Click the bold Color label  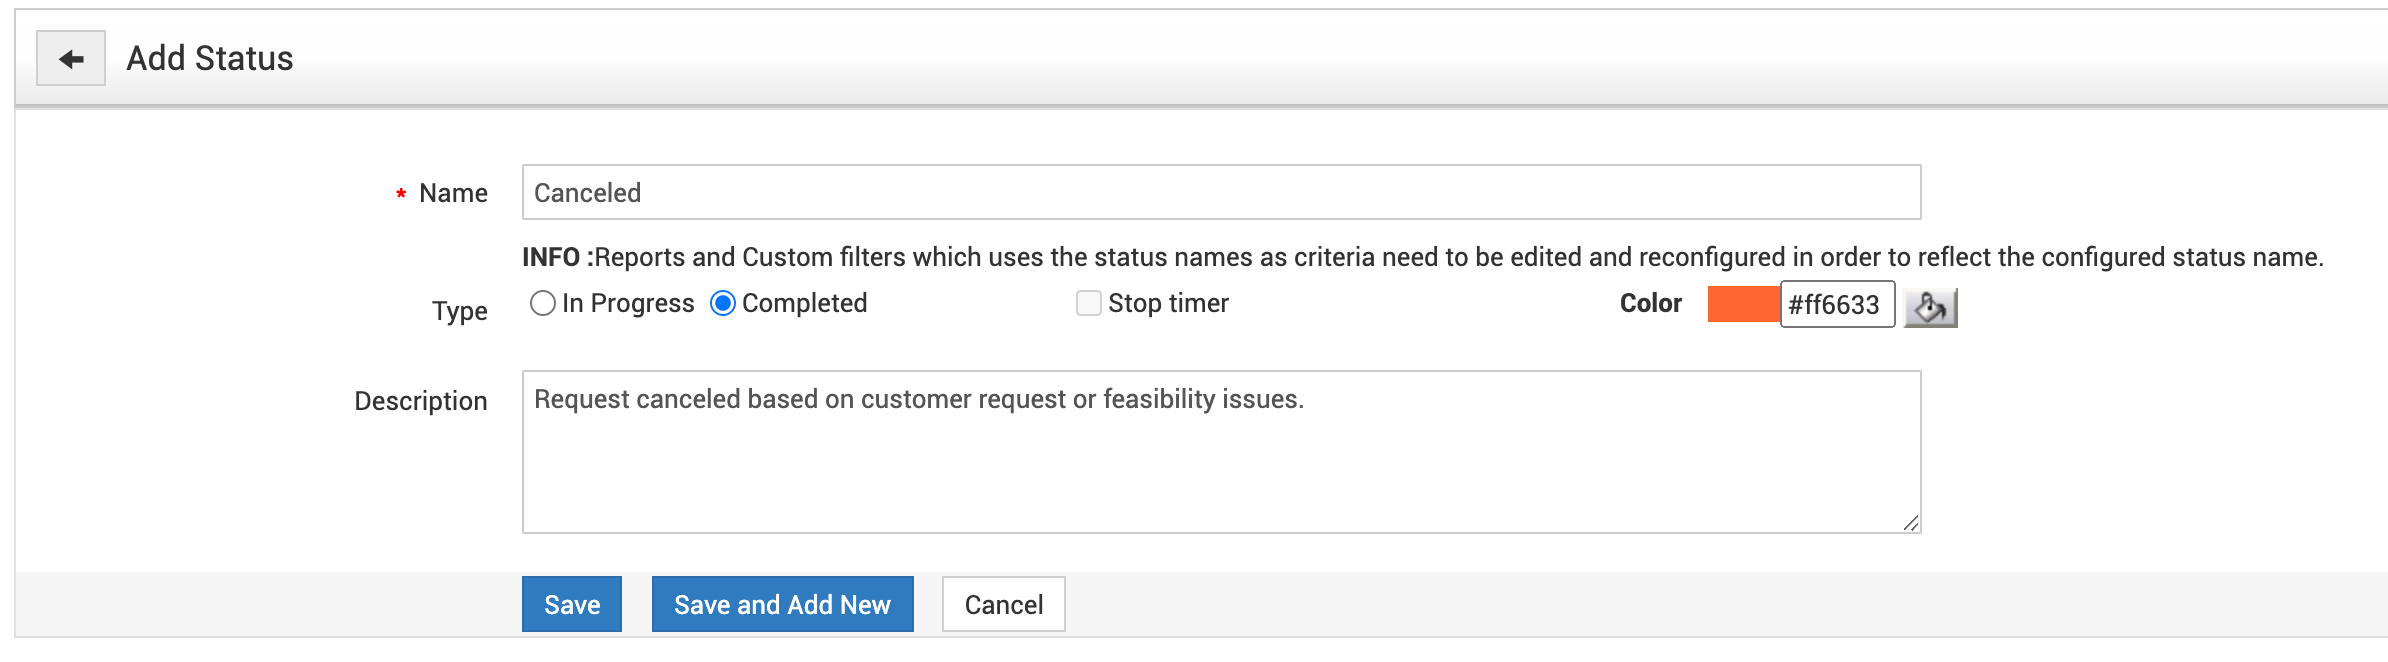tap(1650, 303)
